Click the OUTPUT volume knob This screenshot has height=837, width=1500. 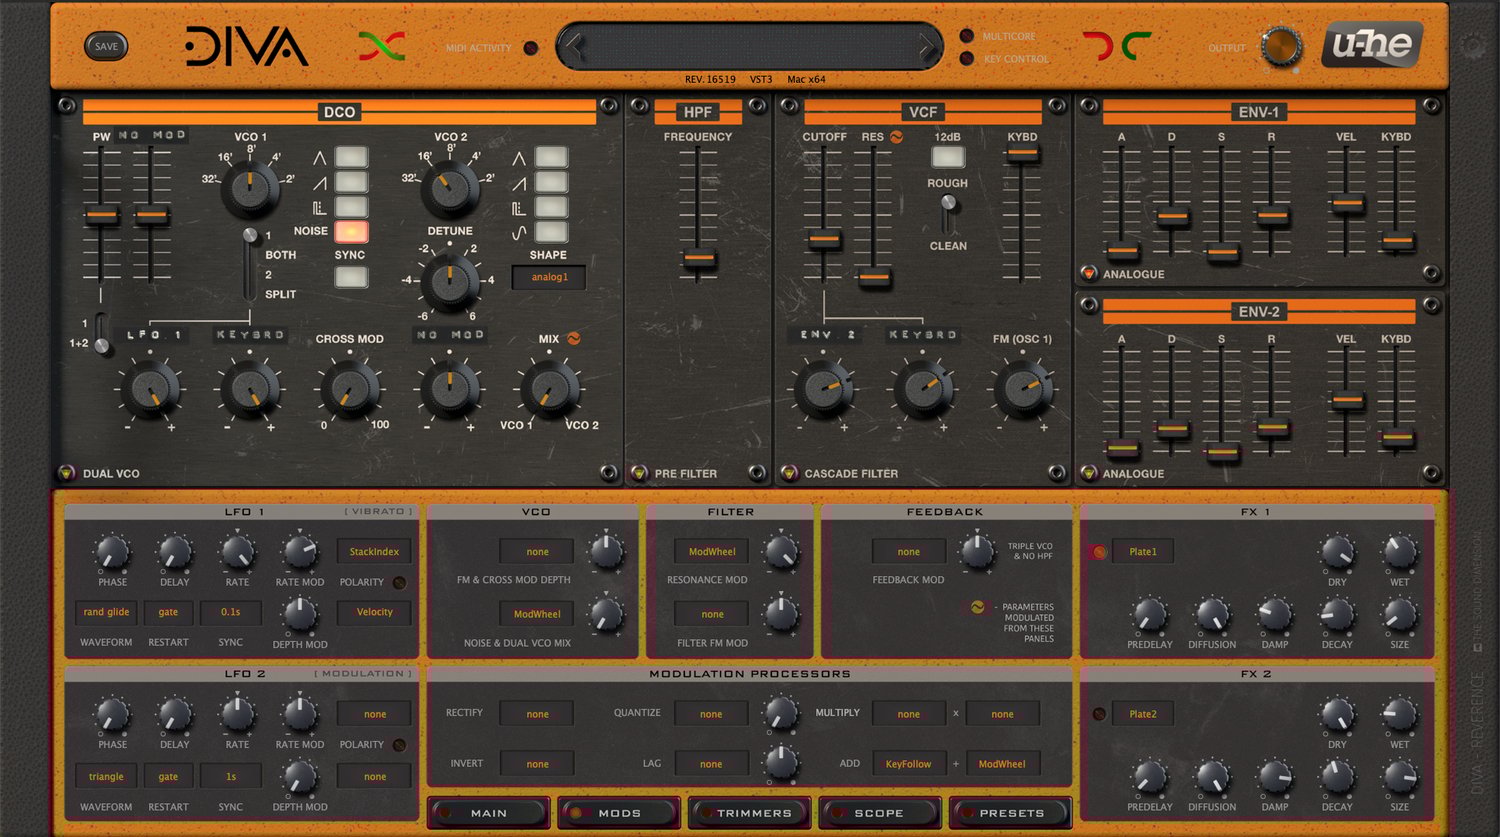(x=1281, y=47)
